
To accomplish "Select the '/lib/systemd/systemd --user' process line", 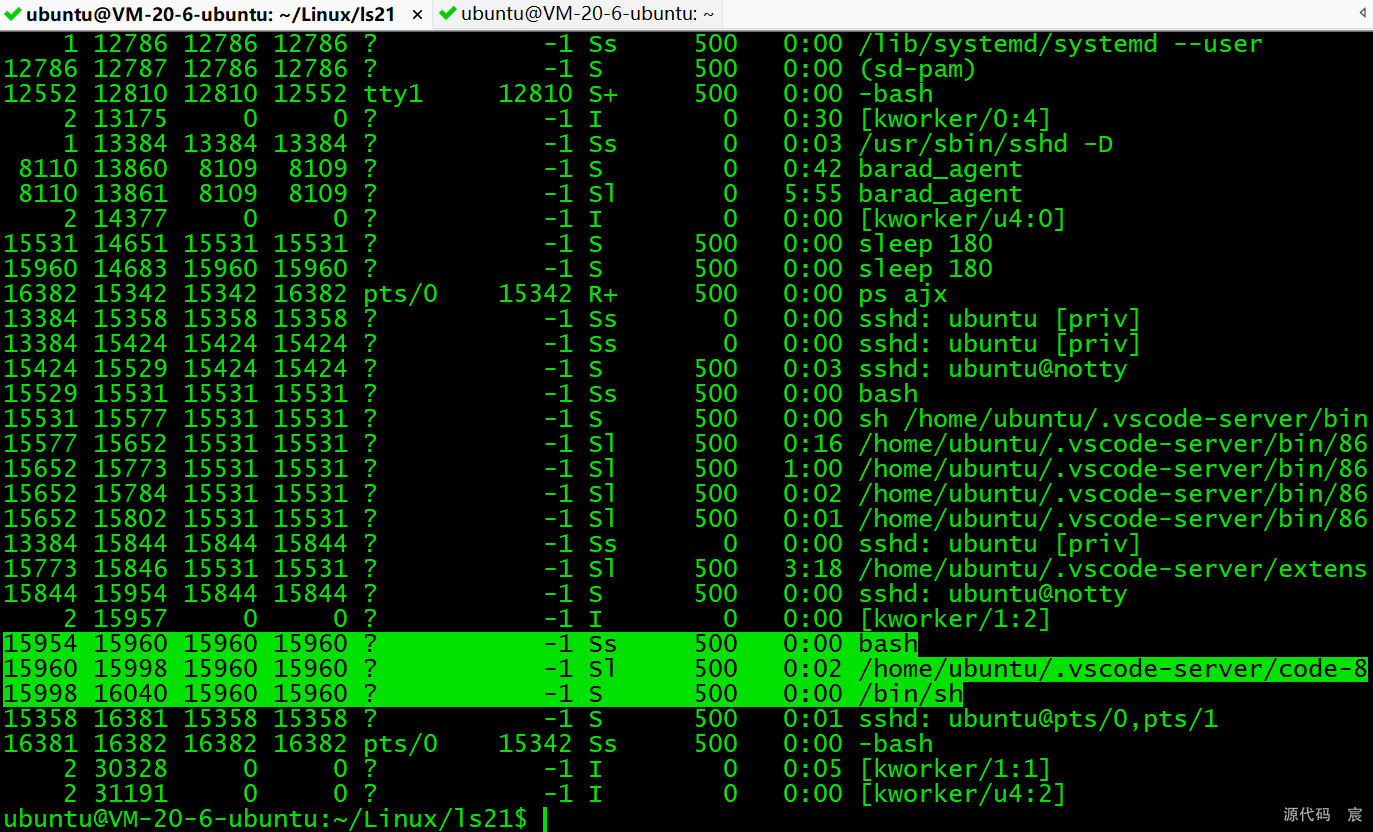I will click(x=633, y=44).
